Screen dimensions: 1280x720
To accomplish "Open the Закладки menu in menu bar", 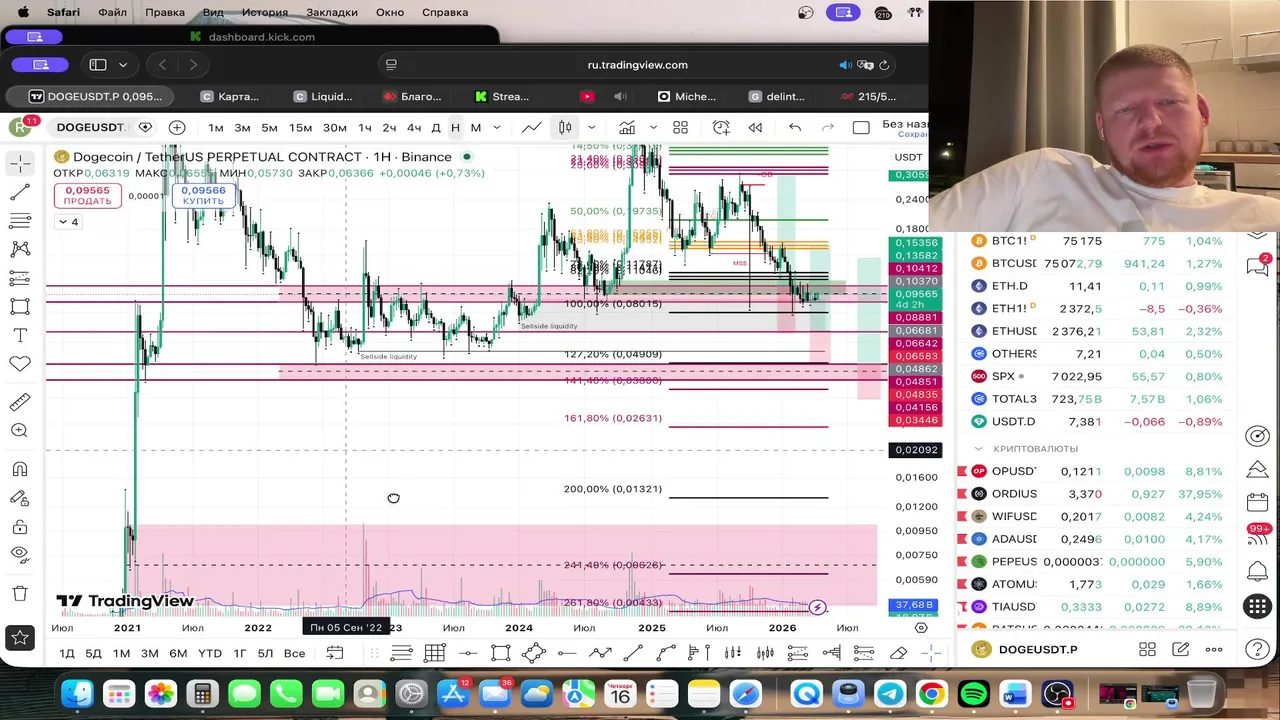I will [332, 12].
